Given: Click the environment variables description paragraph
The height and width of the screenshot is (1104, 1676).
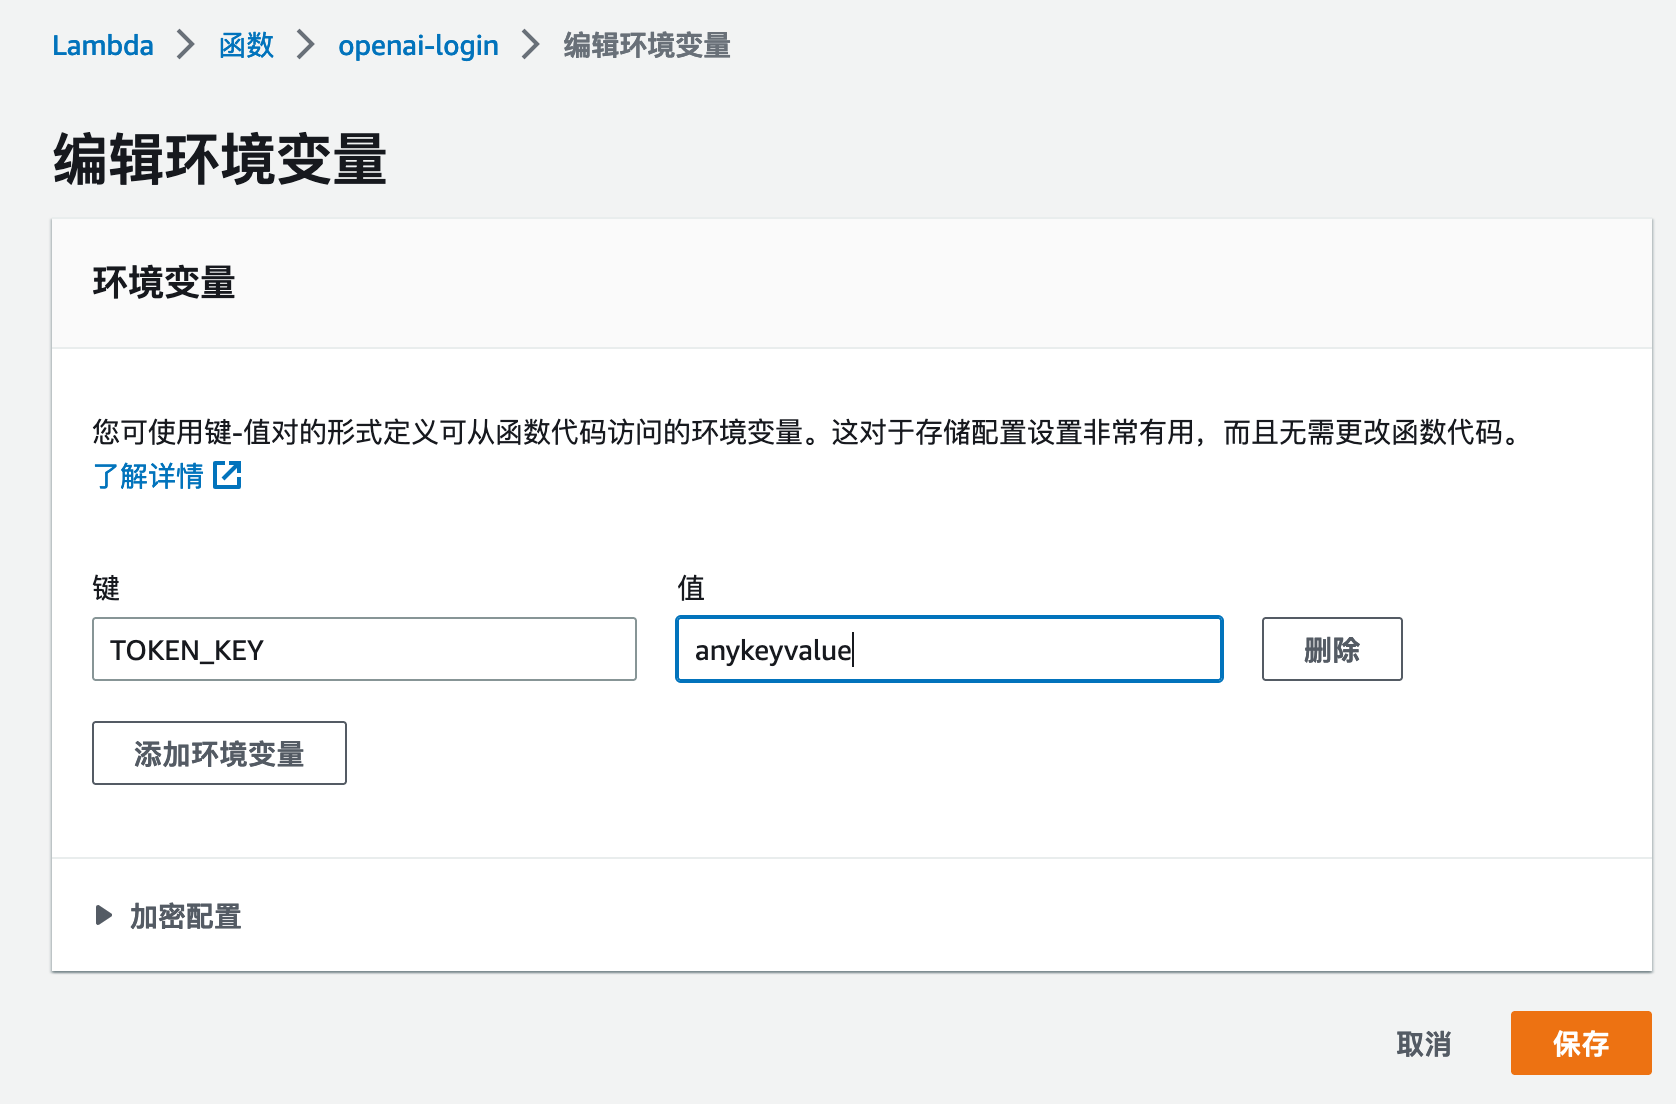Looking at the screenshot, I should [x=808, y=432].
